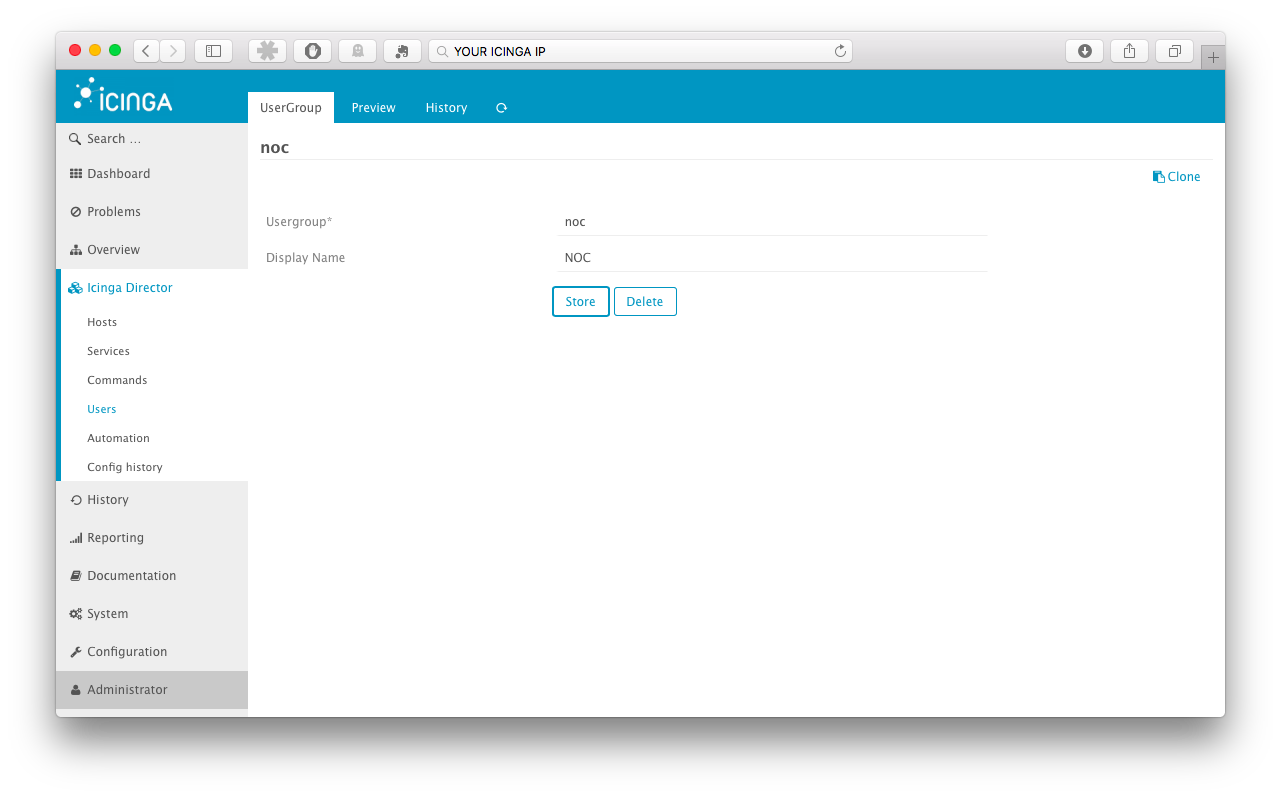Click the Problems warning icon
The width and height of the screenshot is (1281, 797).
(76, 212)
